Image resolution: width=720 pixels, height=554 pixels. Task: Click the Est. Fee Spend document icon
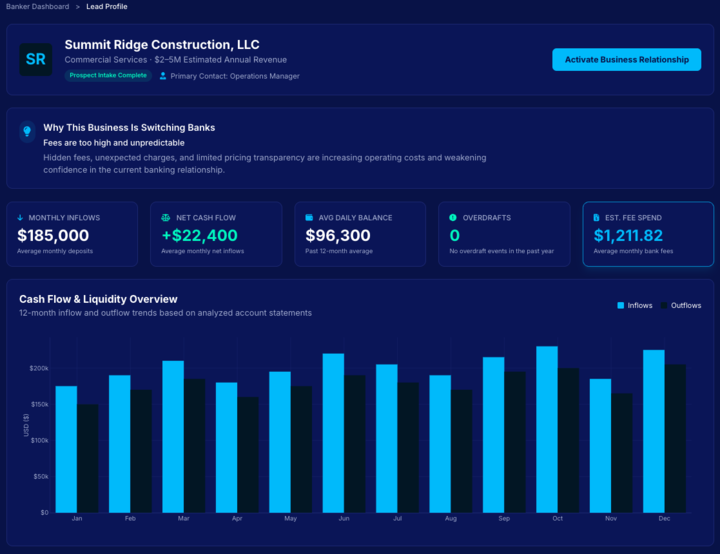597,217
